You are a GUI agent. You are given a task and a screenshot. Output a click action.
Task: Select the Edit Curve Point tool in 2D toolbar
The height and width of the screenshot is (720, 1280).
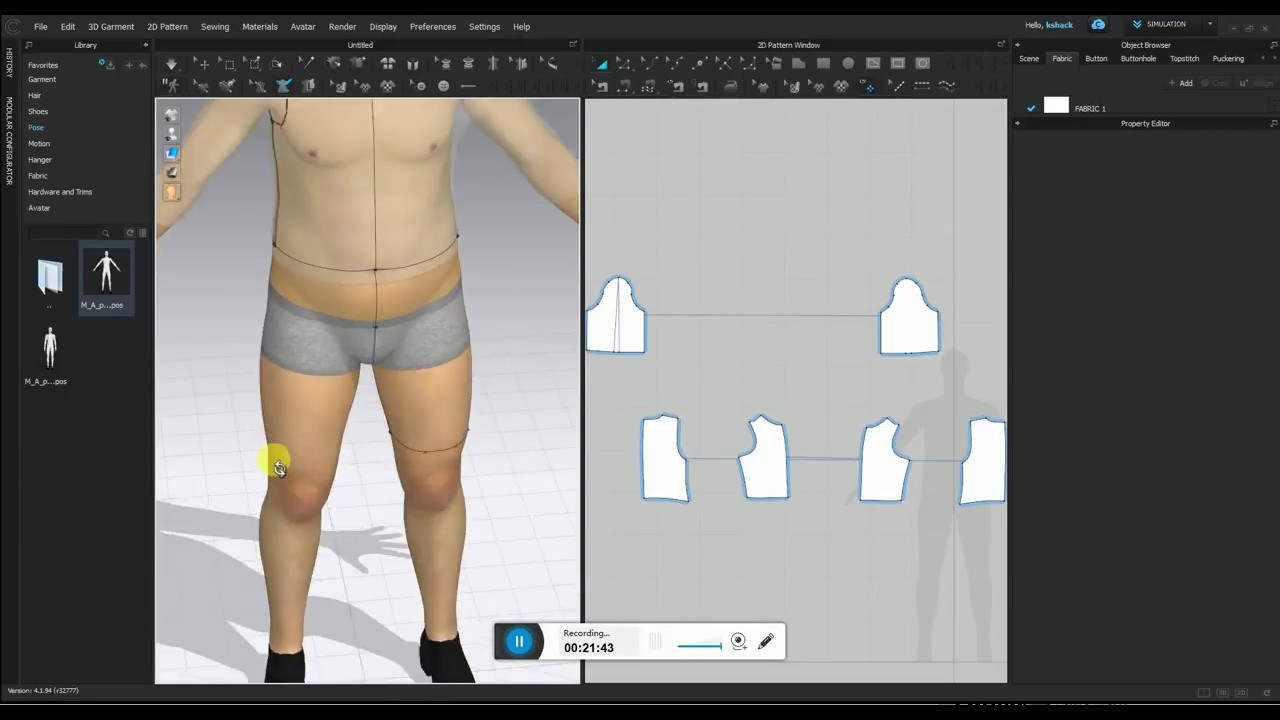677,64
